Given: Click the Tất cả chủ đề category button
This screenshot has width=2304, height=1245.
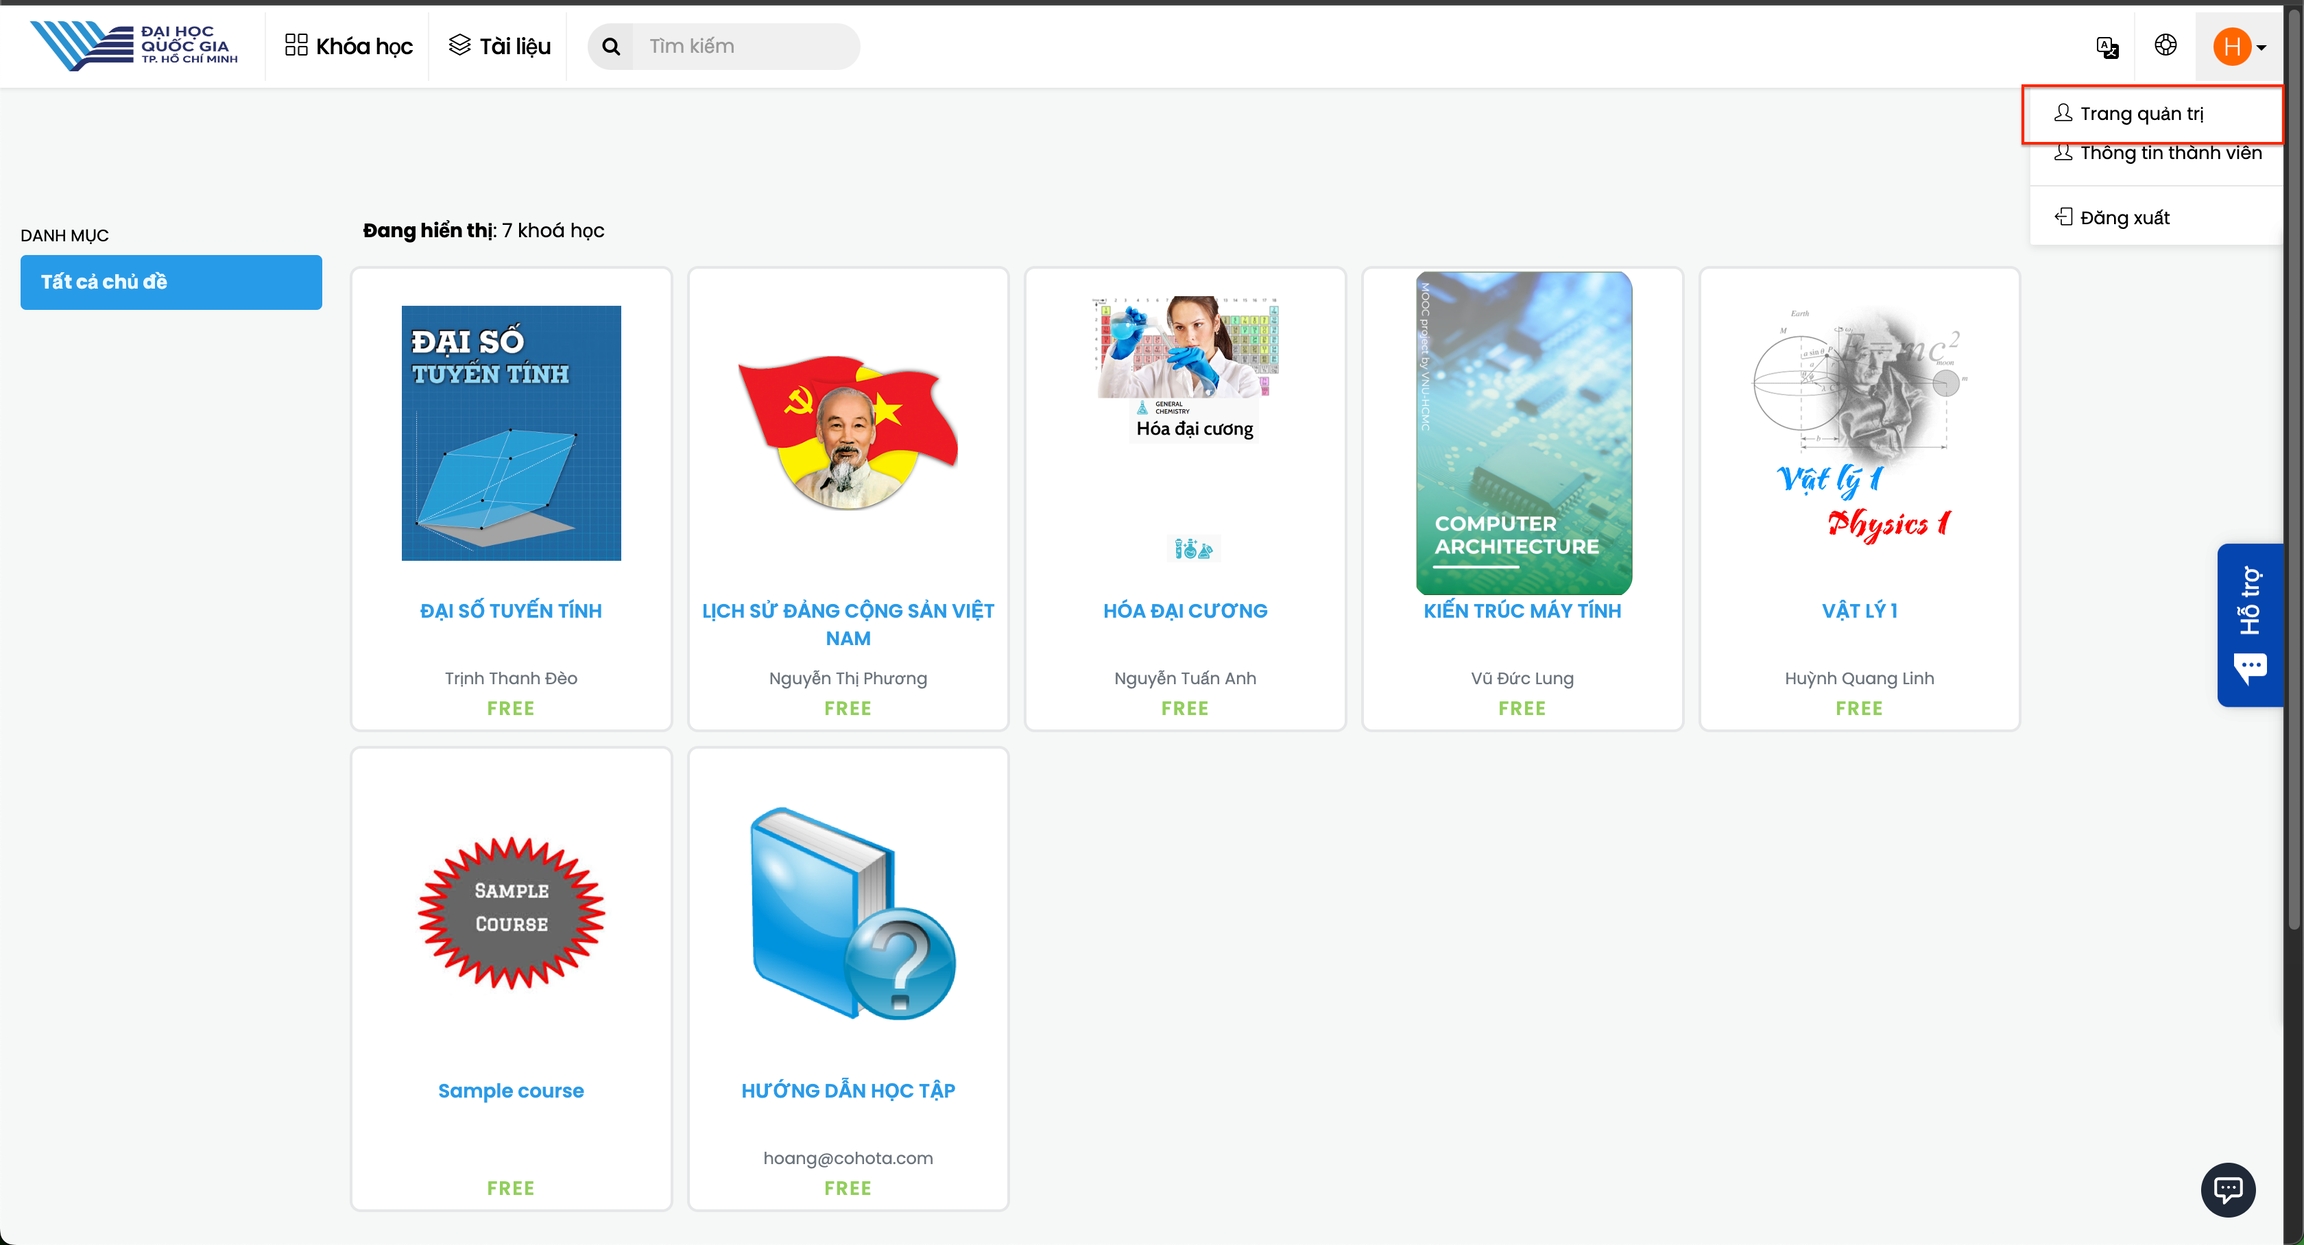Looking at the screenshot, I should [x=171, y=282].
